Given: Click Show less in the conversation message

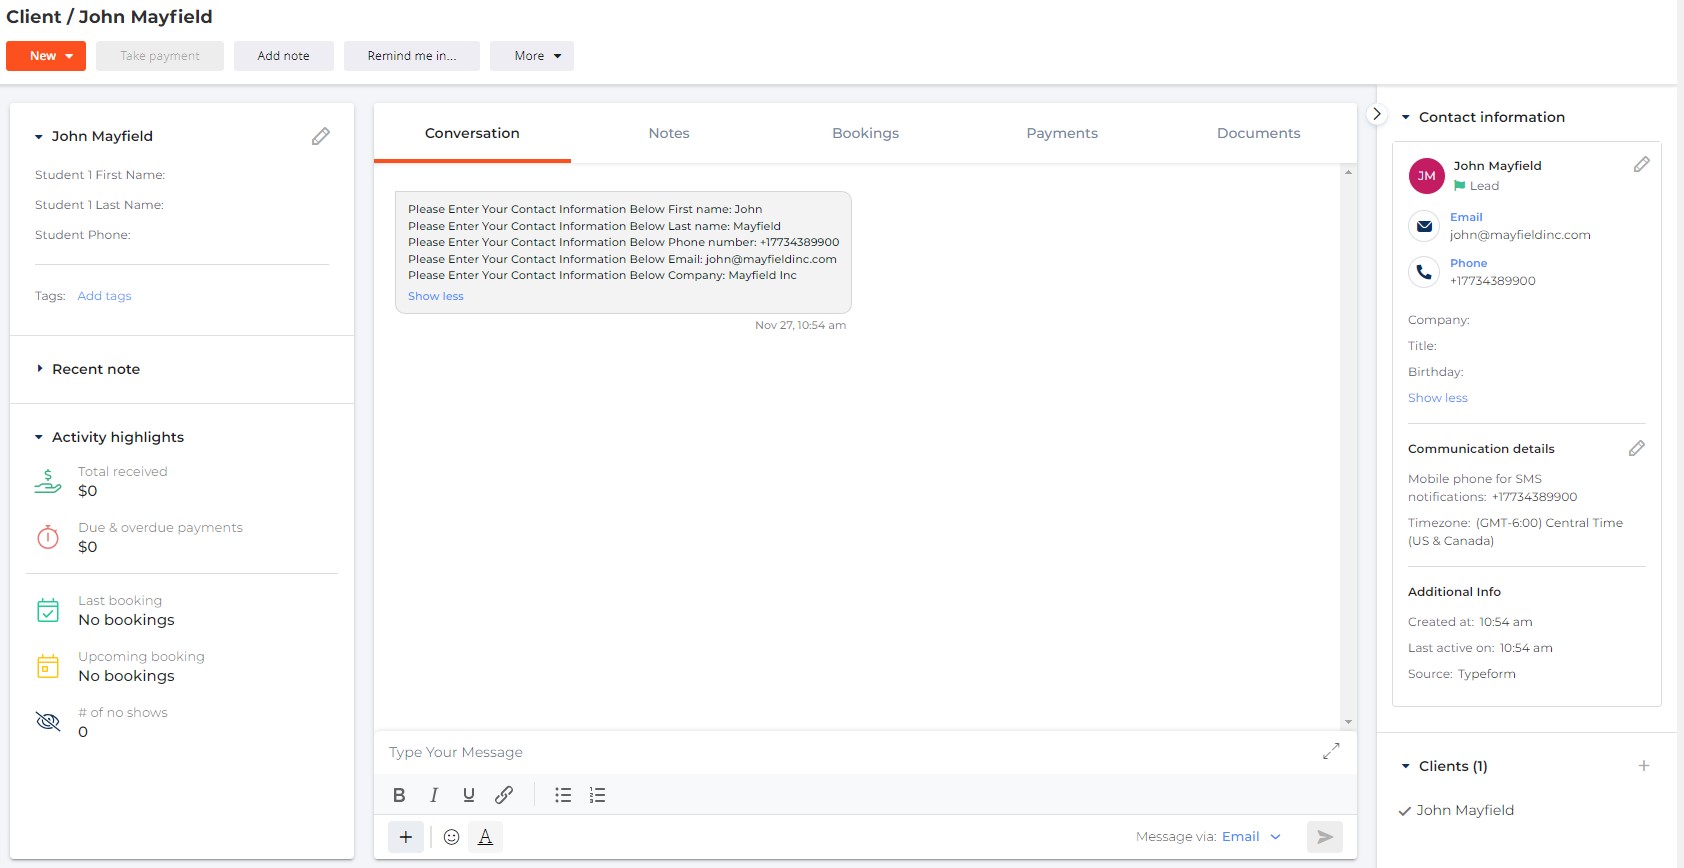Looking at the screenshot, I should coord(436,296).
